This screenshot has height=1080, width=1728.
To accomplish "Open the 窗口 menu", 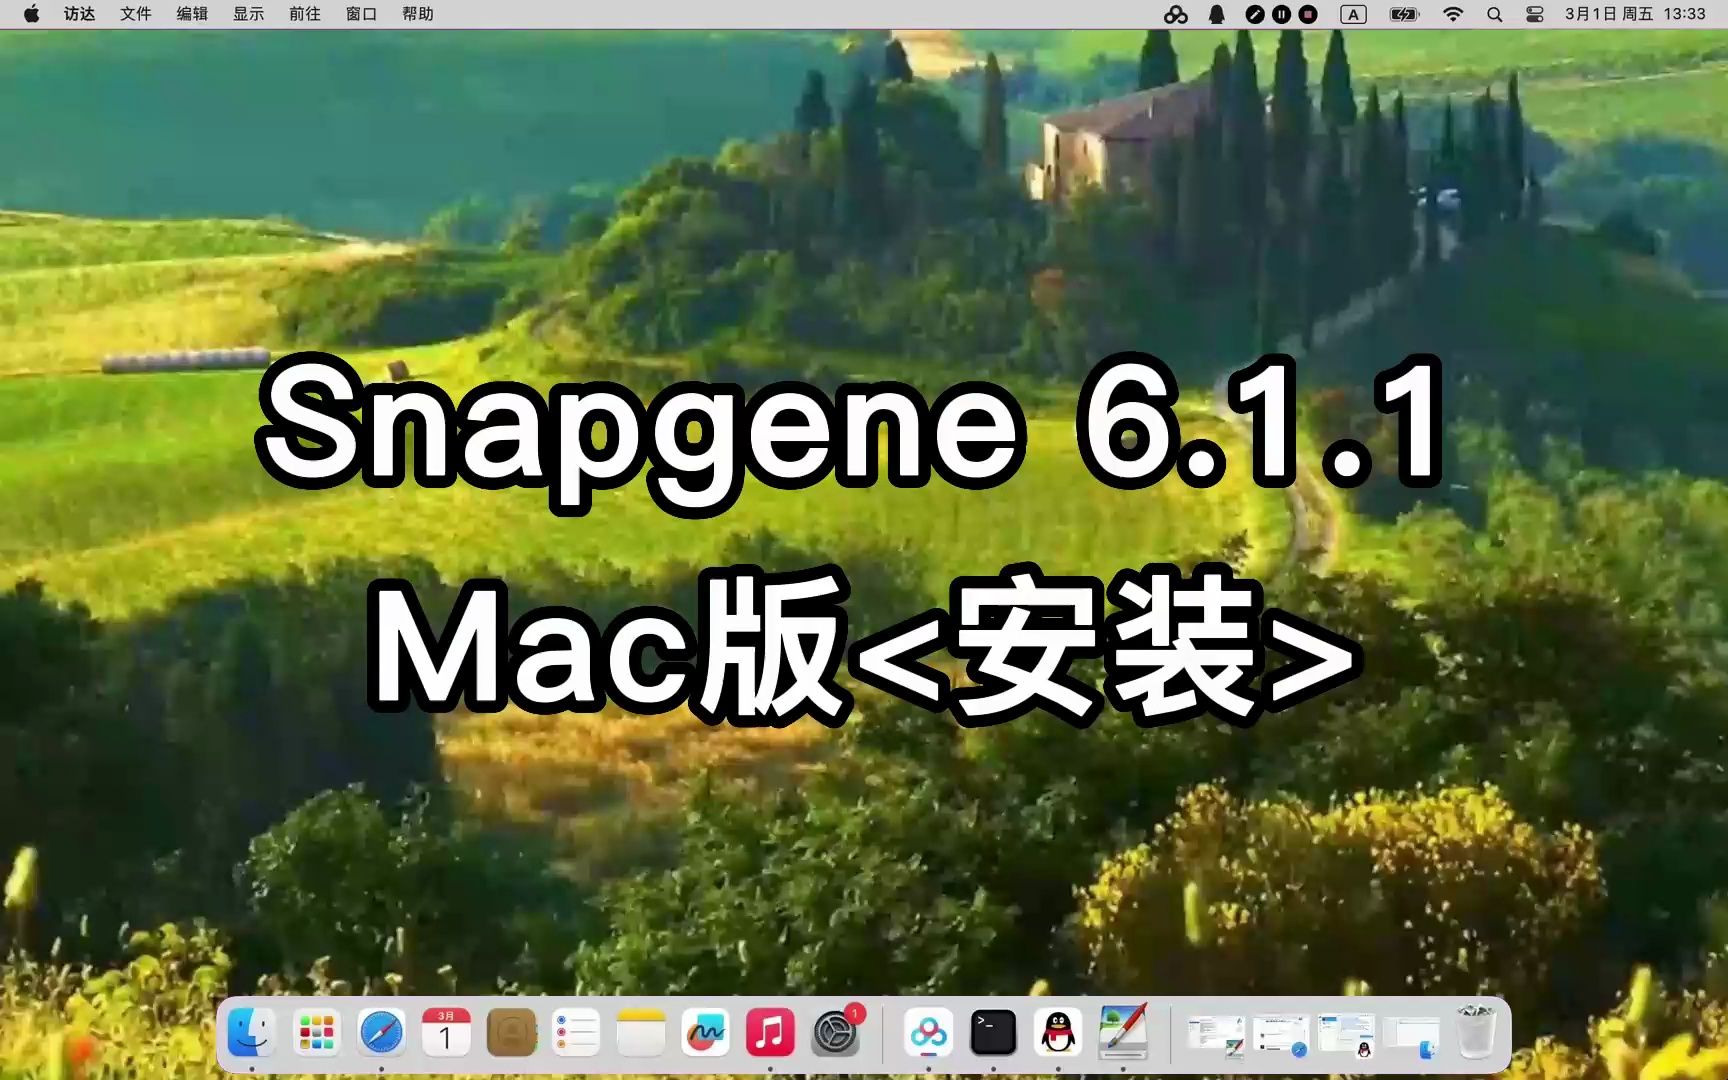I will [x=361, y=14].
